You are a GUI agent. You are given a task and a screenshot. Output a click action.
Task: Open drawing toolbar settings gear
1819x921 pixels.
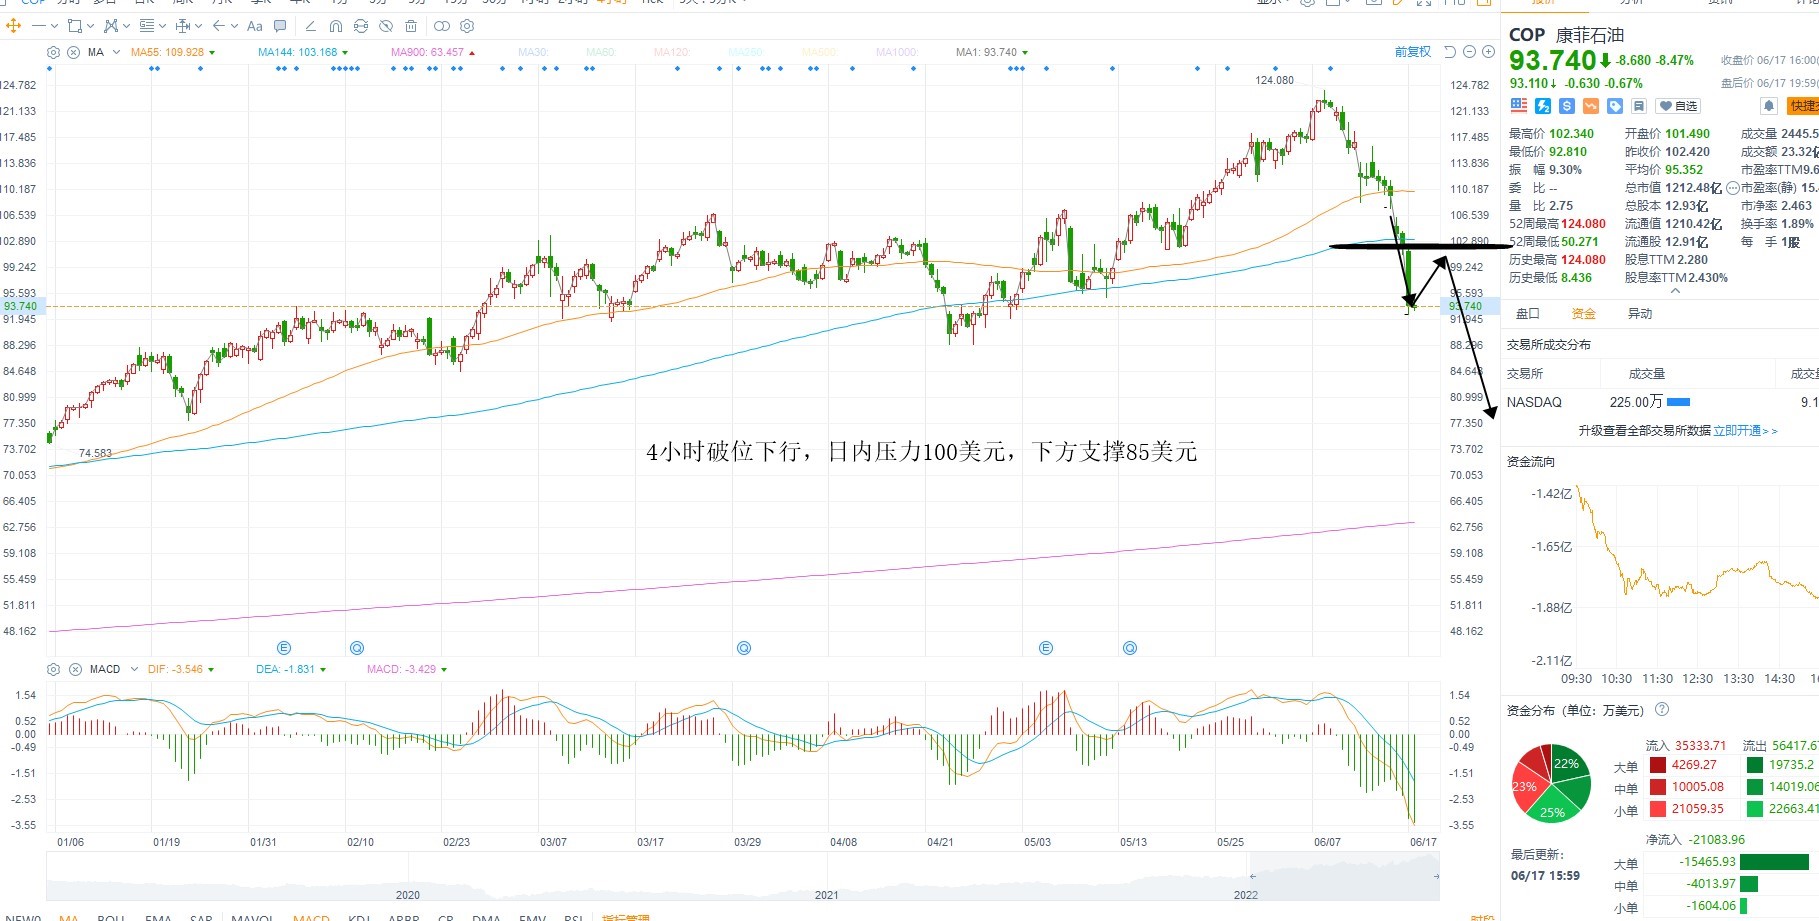467,26
